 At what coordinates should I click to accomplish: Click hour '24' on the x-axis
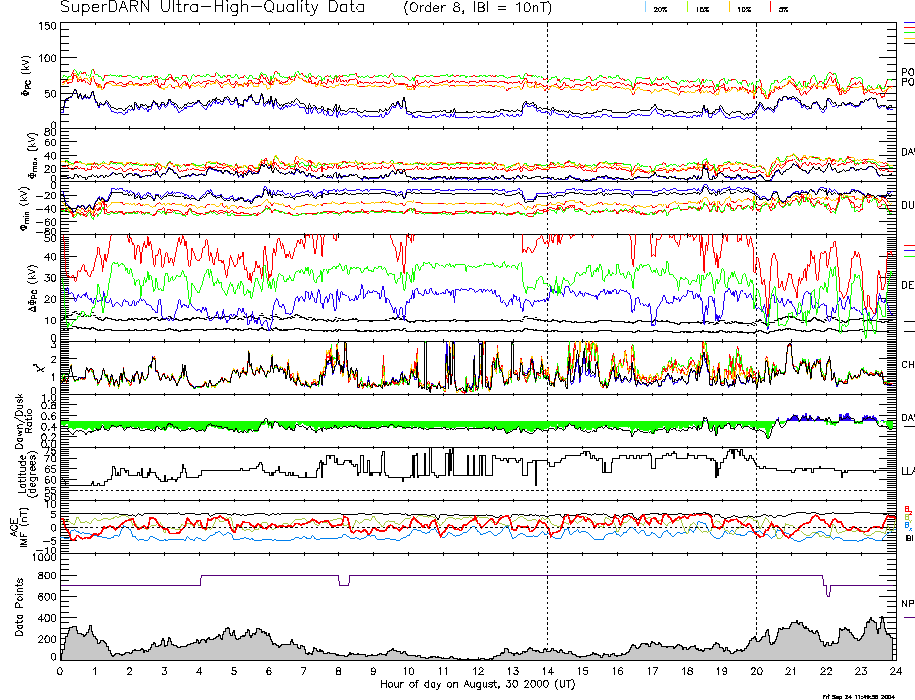(x=896, y=671)
